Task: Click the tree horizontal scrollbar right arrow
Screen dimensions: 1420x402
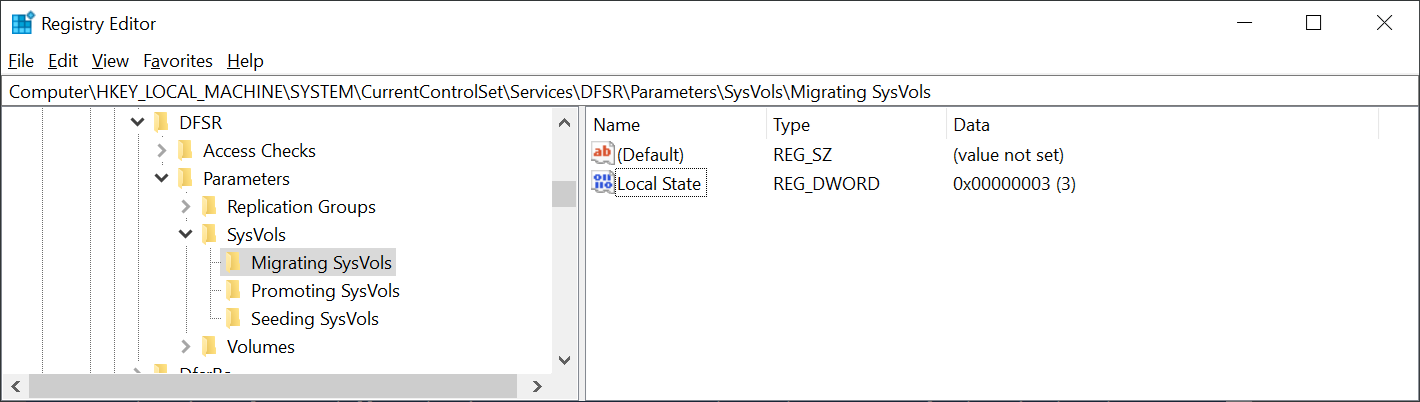Action: point(537,386)
